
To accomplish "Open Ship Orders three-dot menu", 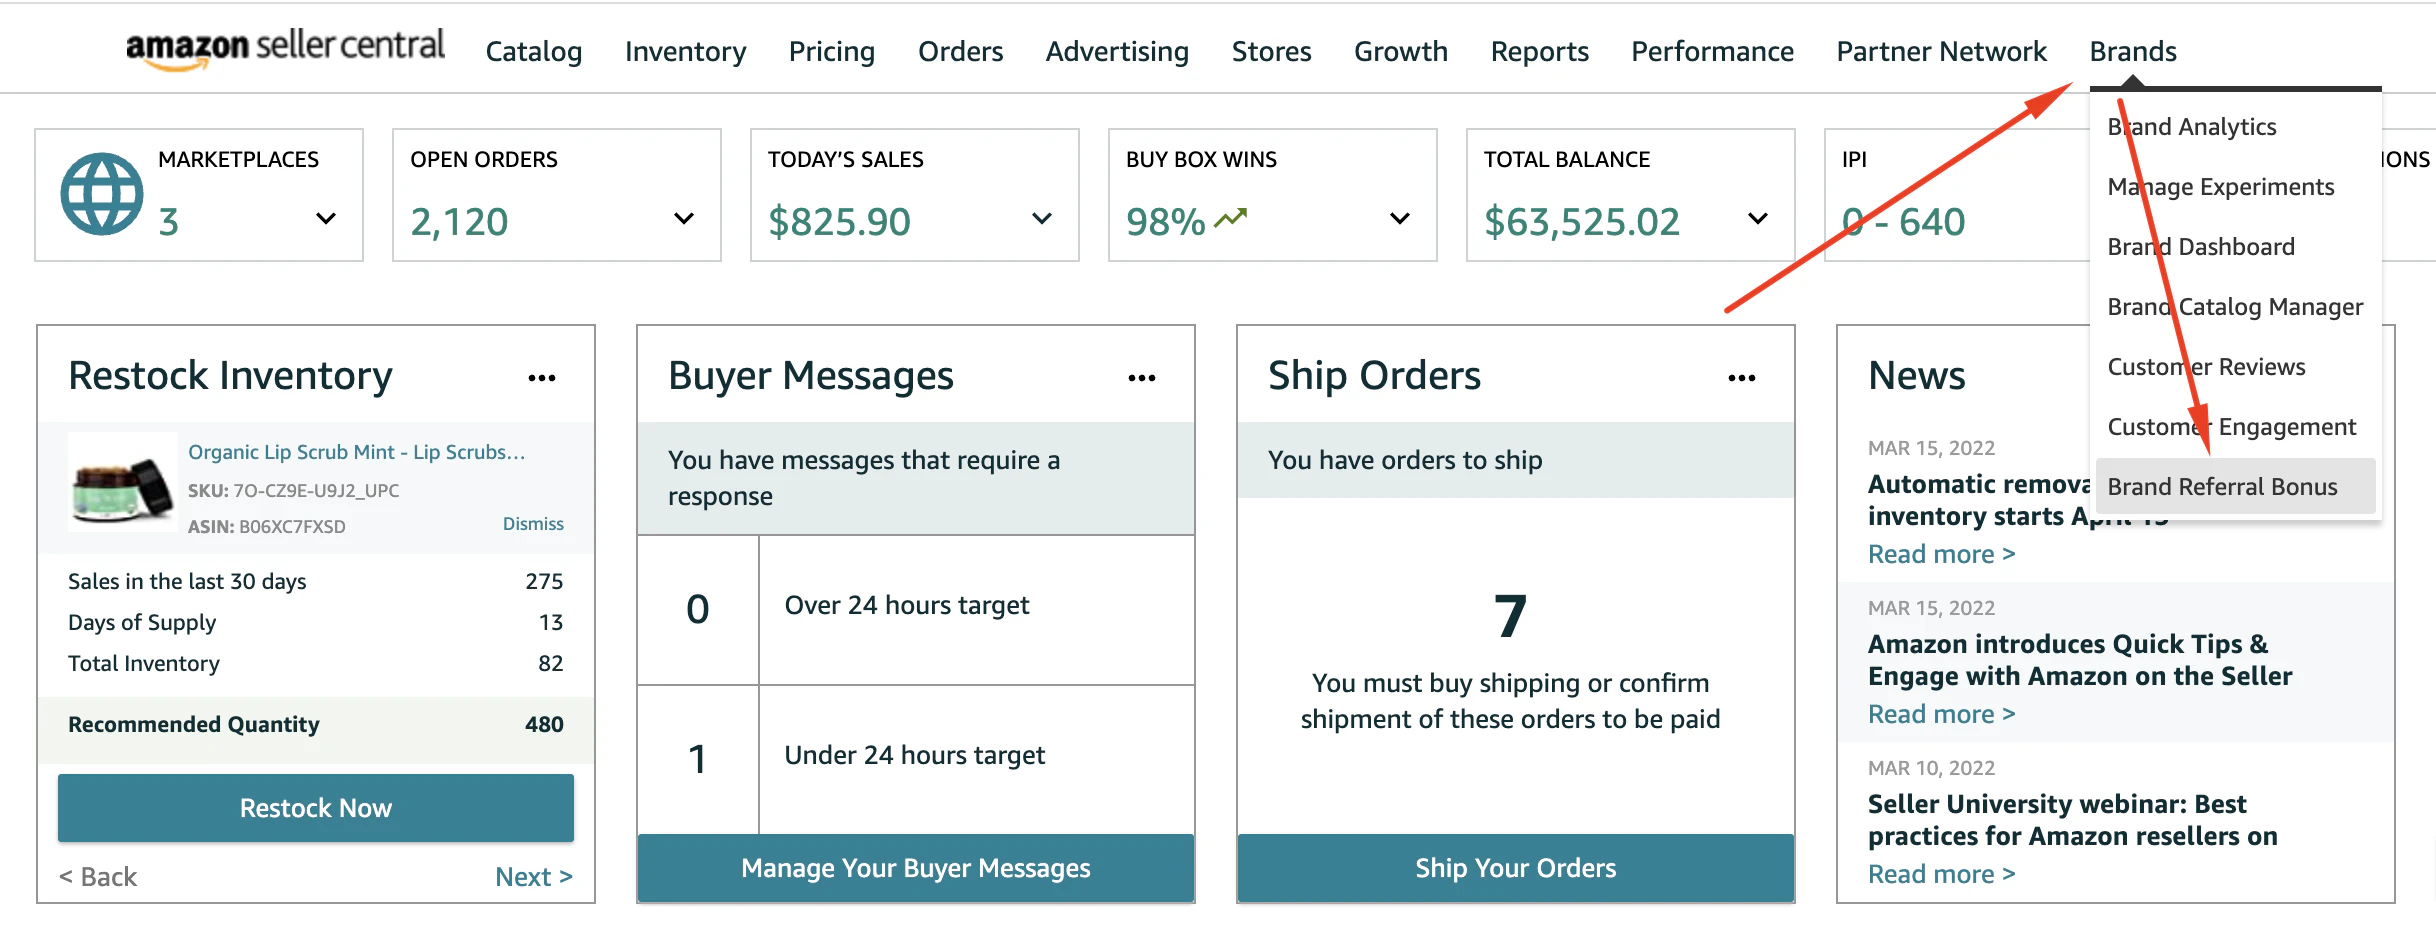I will [x=1742, y=378].
